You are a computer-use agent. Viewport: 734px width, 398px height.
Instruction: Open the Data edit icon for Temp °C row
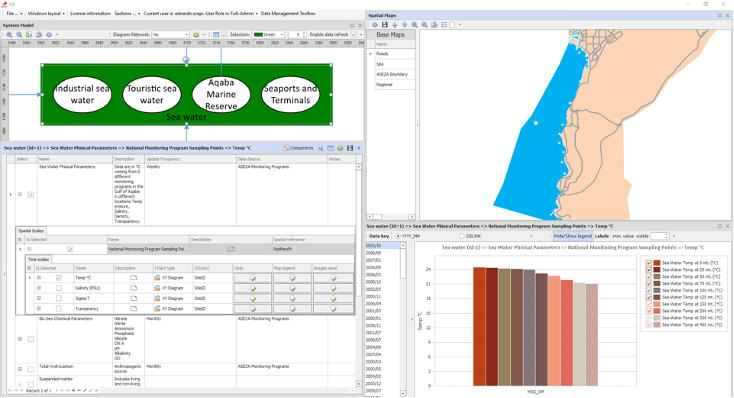[x=253, y=278]
